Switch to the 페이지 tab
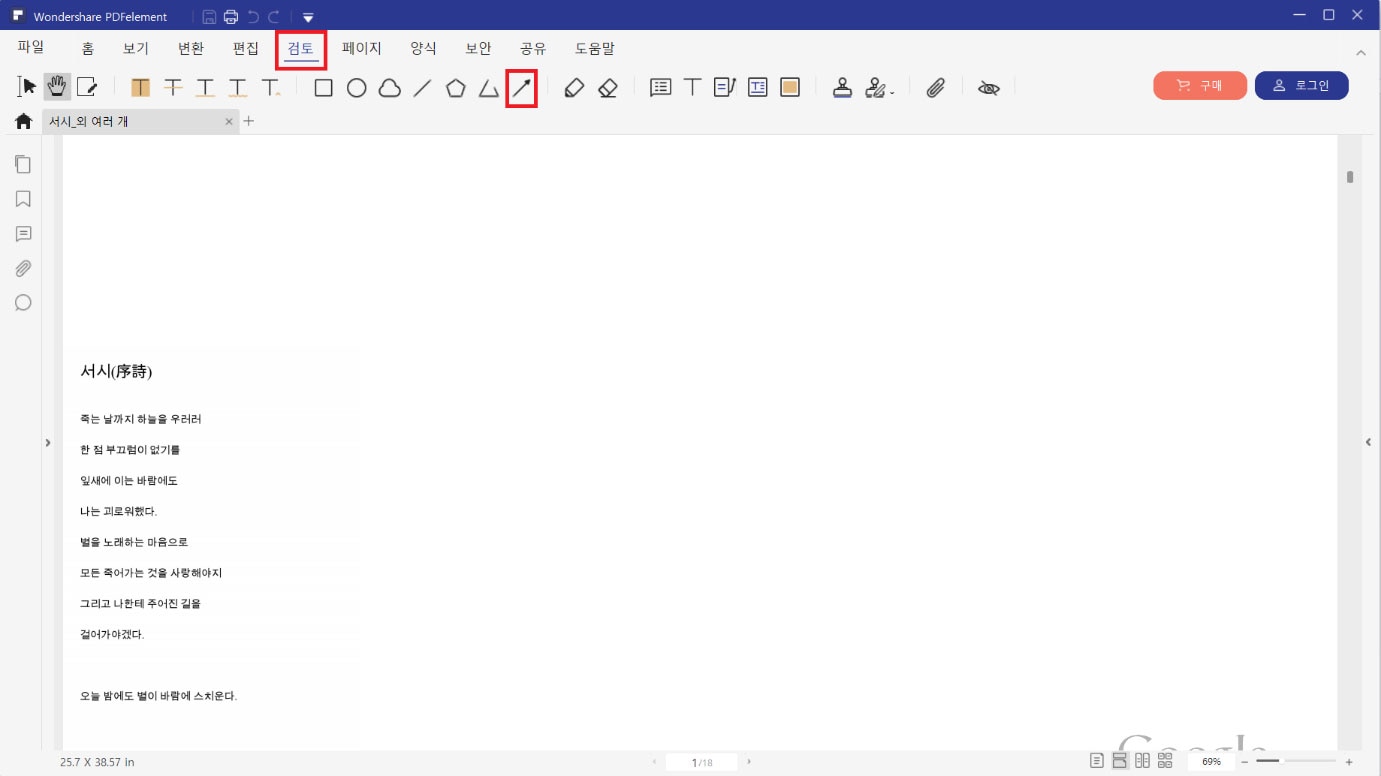 pyautogui.click(x=362, y=48)
